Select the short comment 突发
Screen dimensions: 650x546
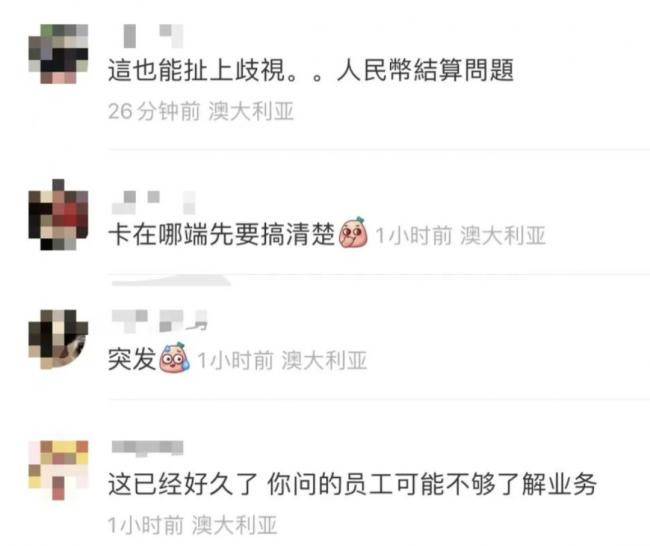[132, 359]
